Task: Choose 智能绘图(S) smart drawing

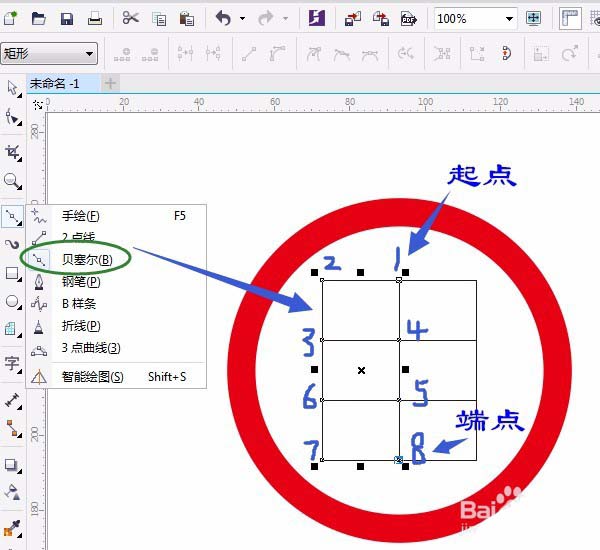Action: 116,377
